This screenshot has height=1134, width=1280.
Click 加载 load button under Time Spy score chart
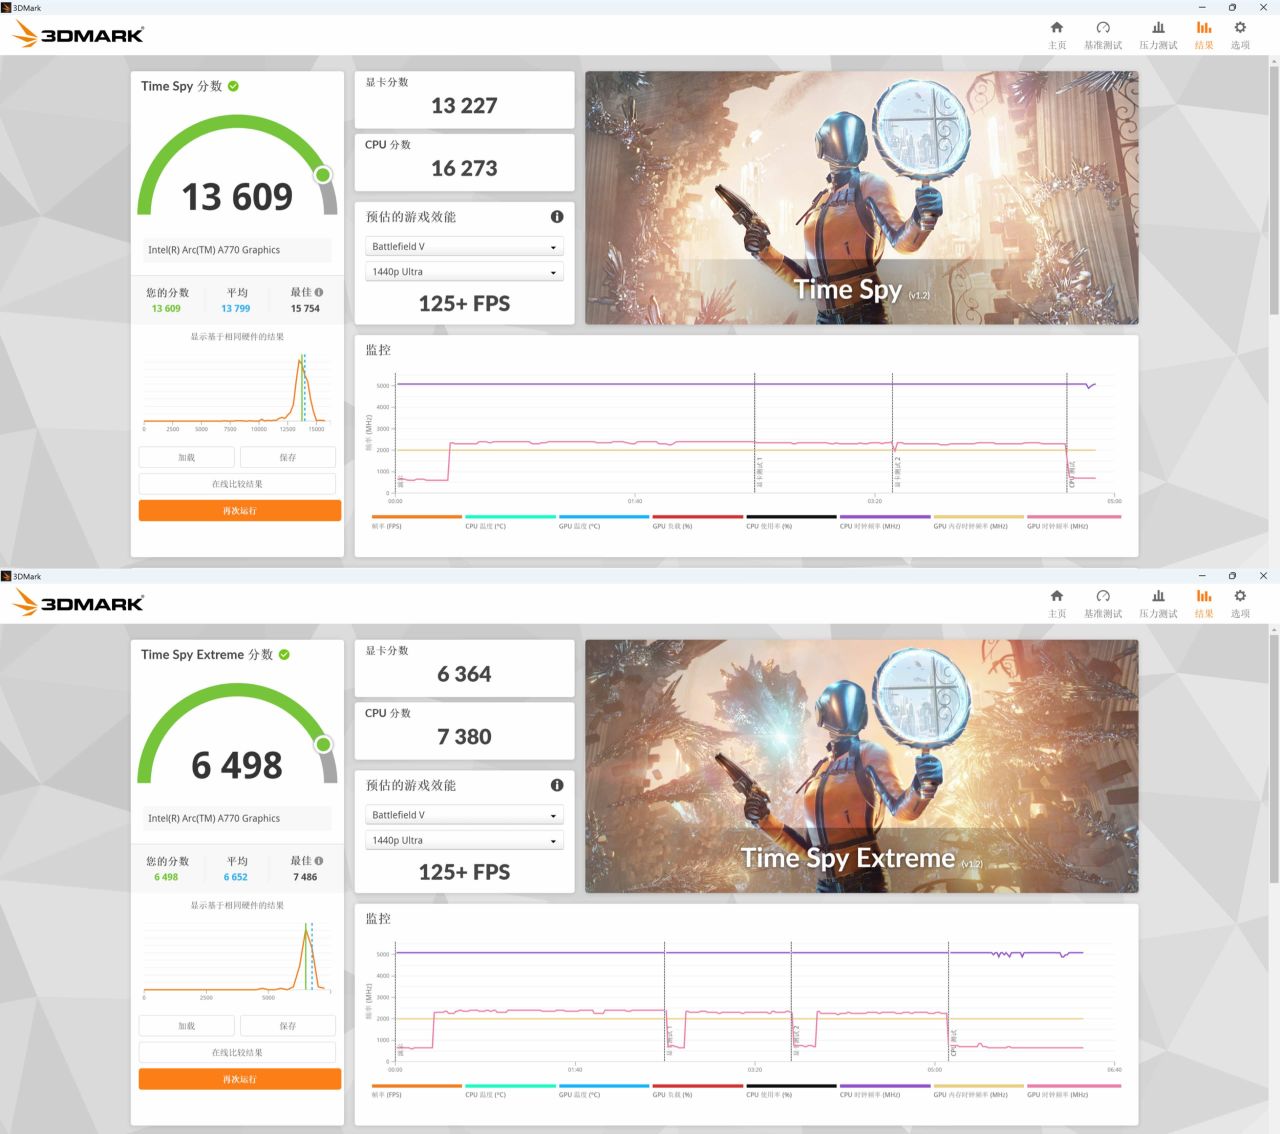187,457
